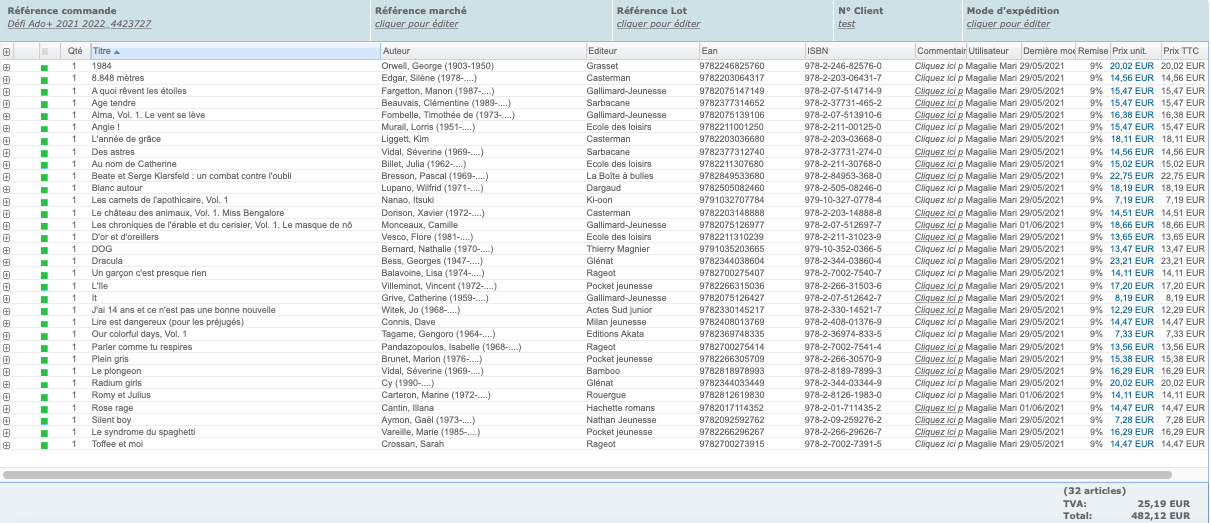Click green status icon for Au nom de Catherine
The image size is (1211, 523).
point(44,164)
